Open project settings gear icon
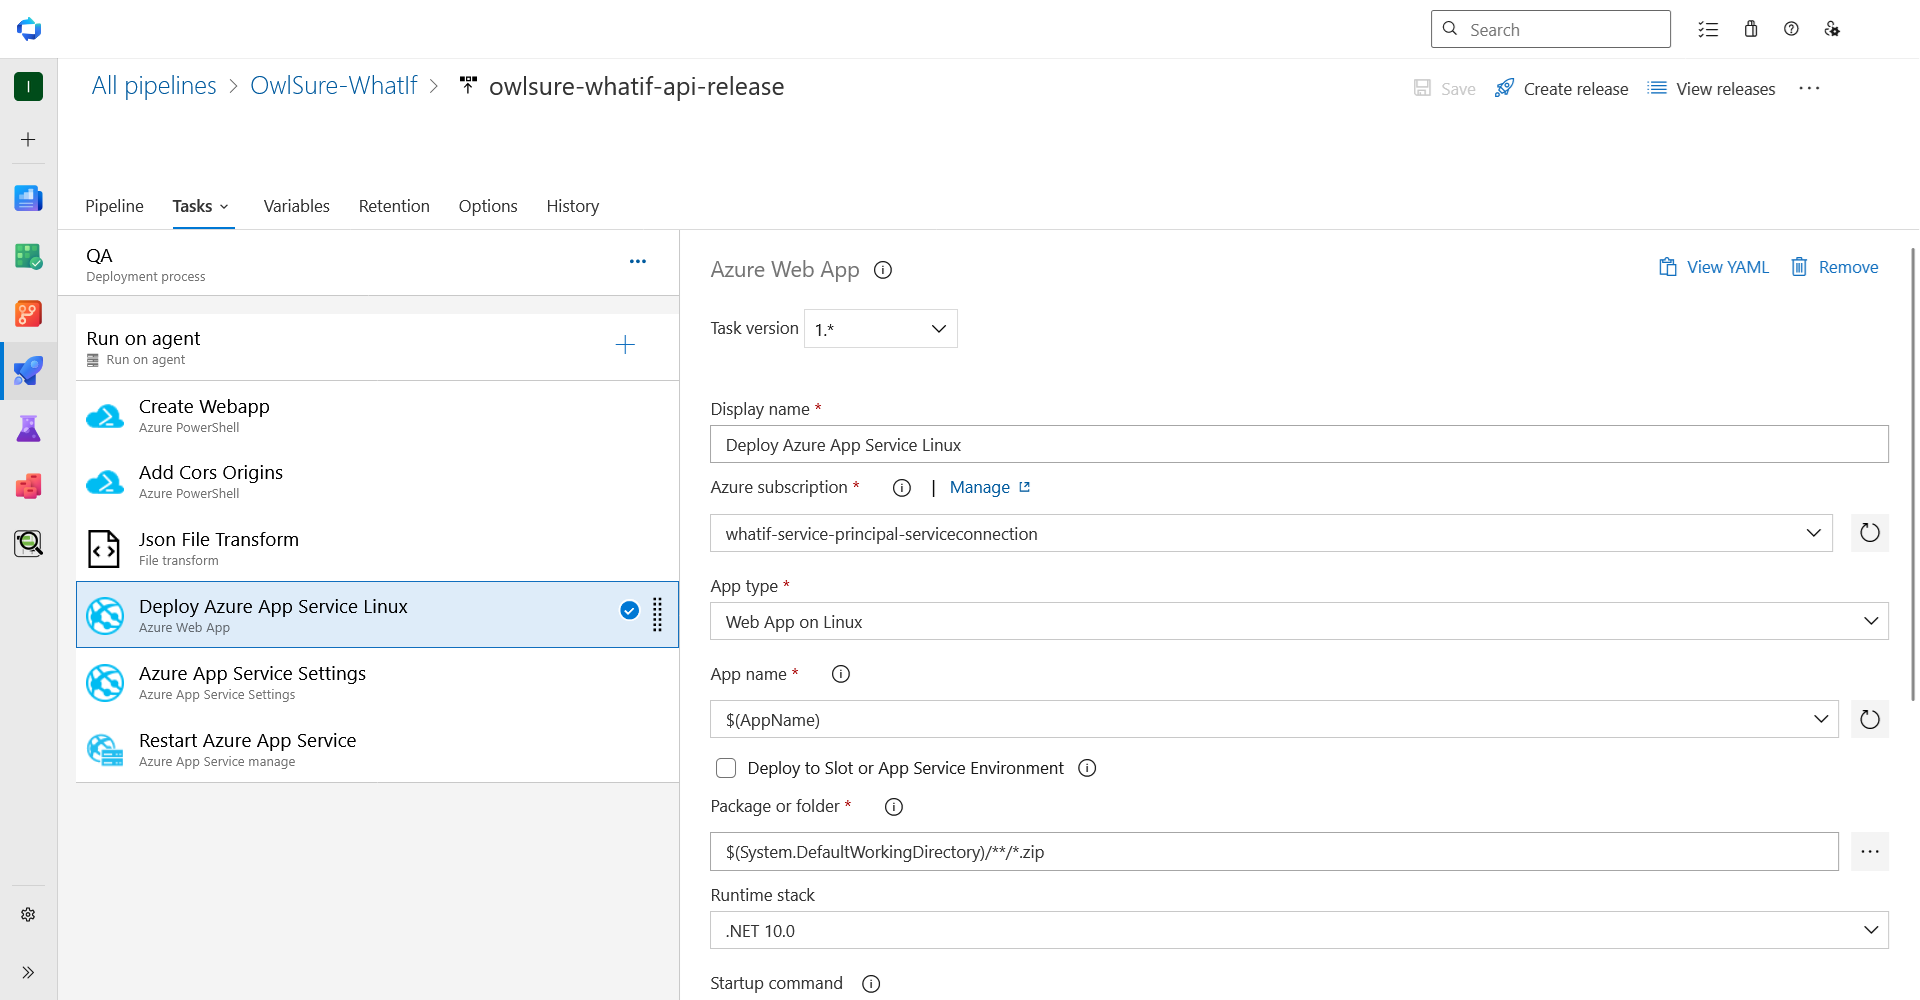Image resolution: width=1920 pixels, height=1000 pixels. click(x=28, y=915)
